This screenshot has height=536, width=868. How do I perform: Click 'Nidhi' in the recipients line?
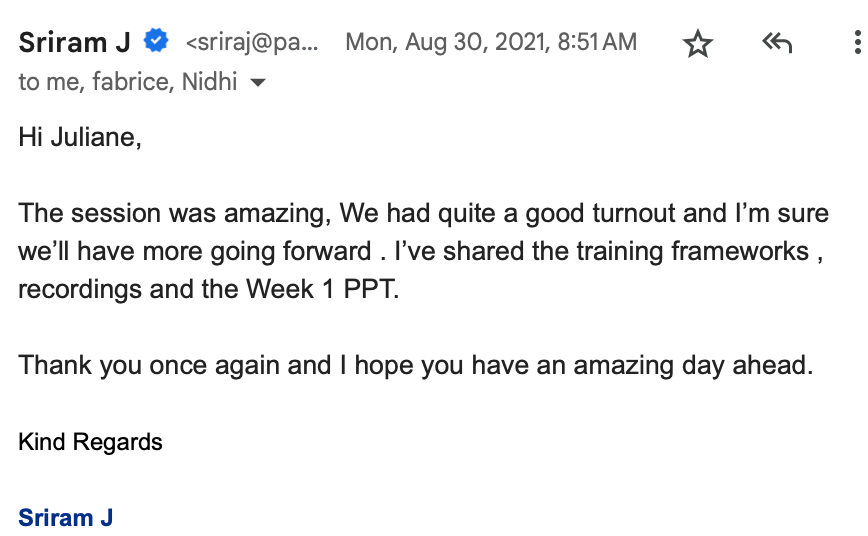(x=209, y=81)
